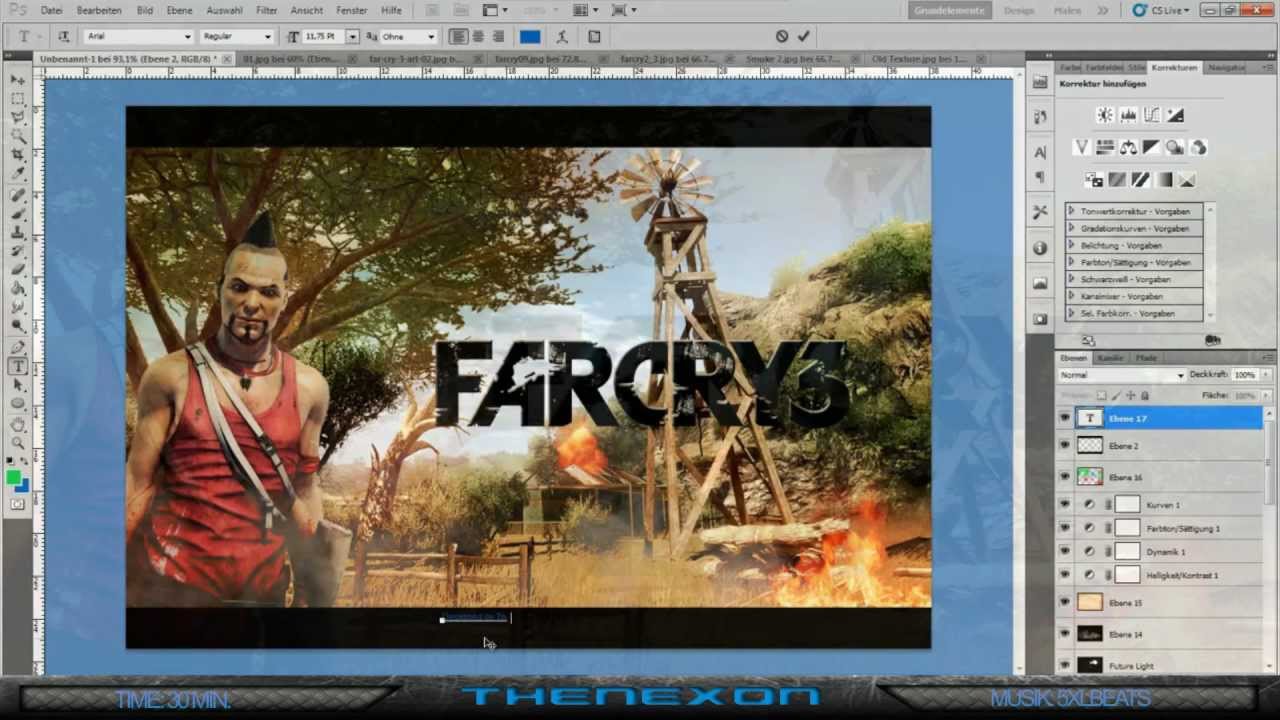Viewport: 1280px width, 720px height.
Task: Center the text
Action: coord(478,37)
